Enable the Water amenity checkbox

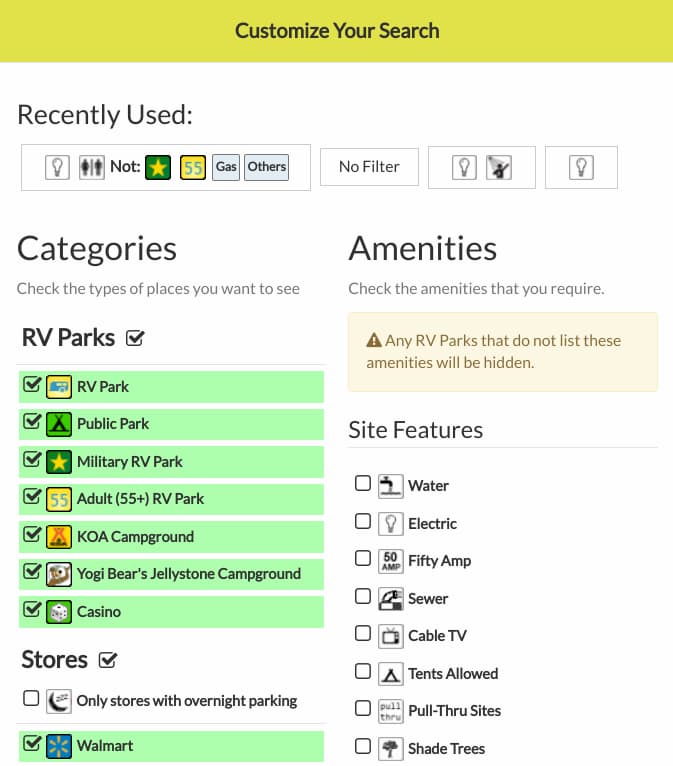coord(363,483)
